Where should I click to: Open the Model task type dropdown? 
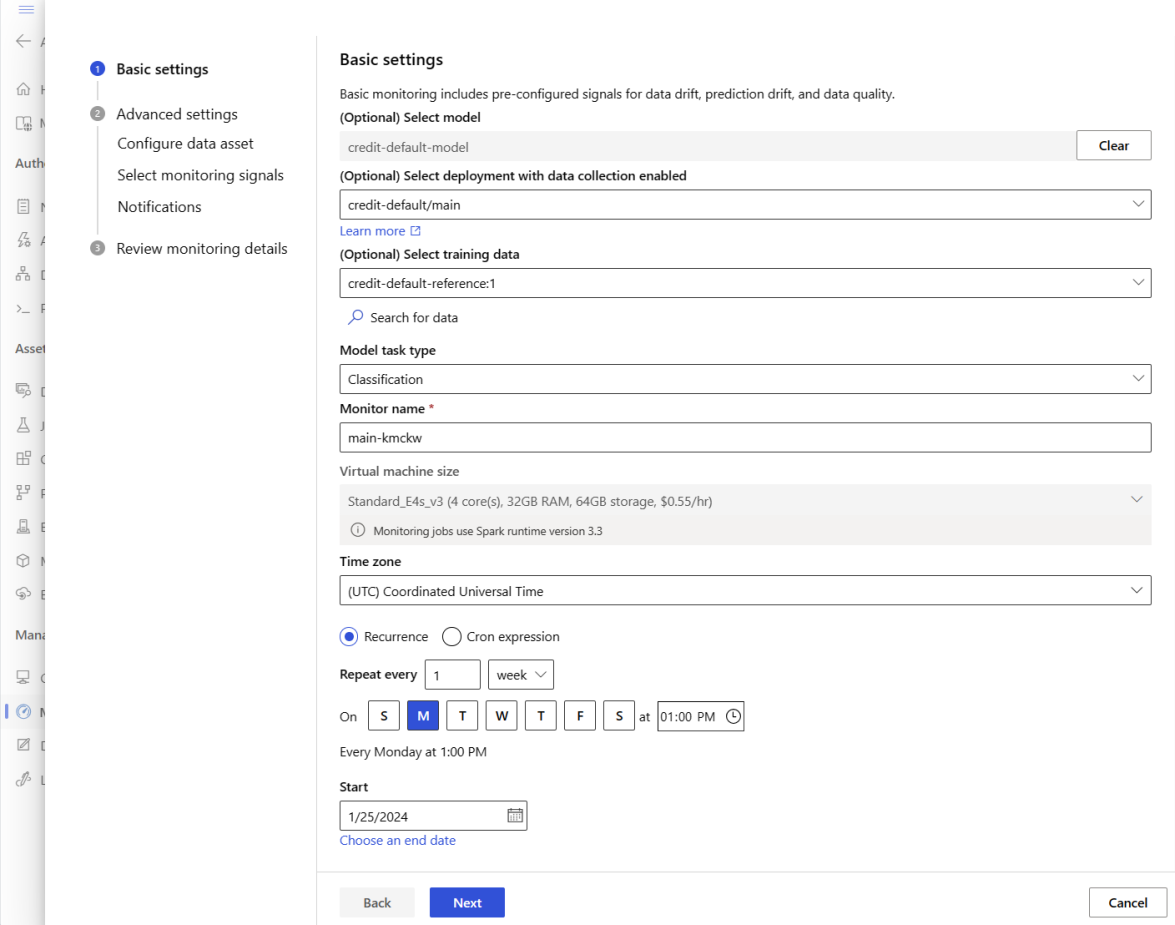[x=744, y=379]
